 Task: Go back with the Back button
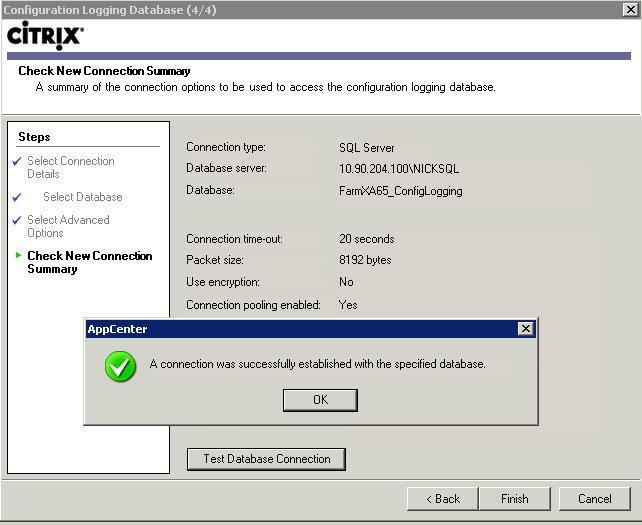click(x=442, y=499)
